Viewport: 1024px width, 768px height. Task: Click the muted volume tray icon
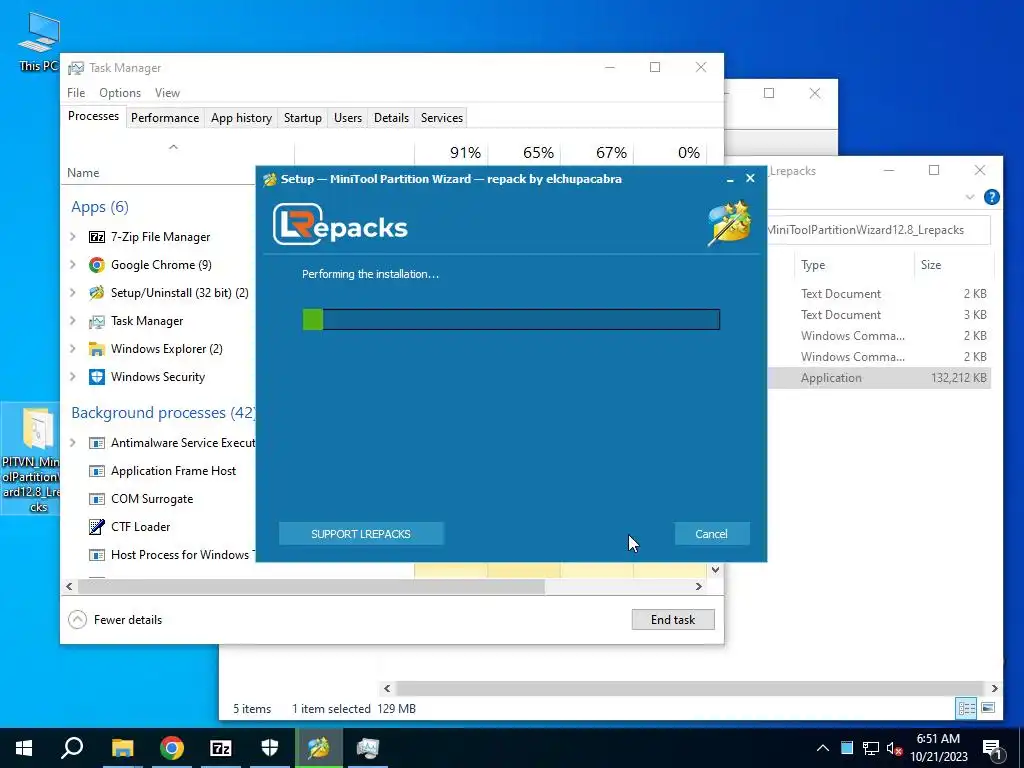coord(894,748)
